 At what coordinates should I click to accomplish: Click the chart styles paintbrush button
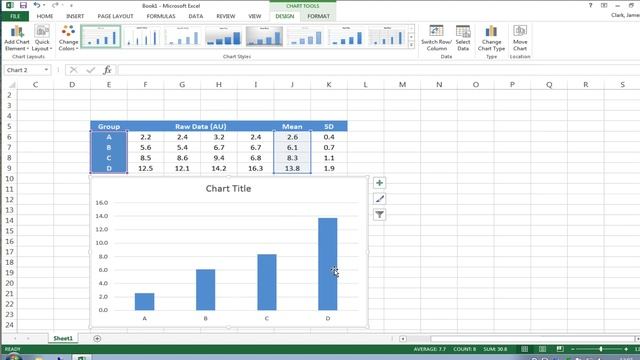(x=380, y=199)
